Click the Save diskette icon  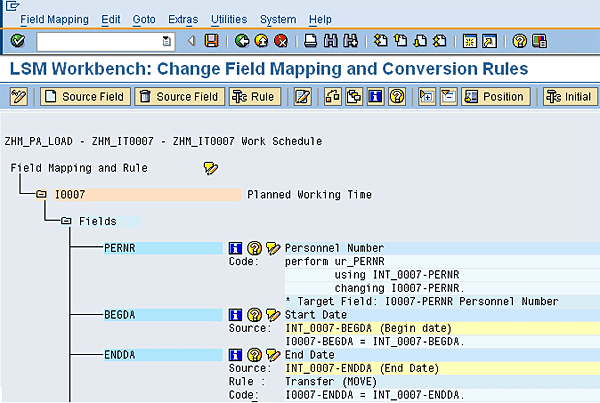tap(211, 41)
